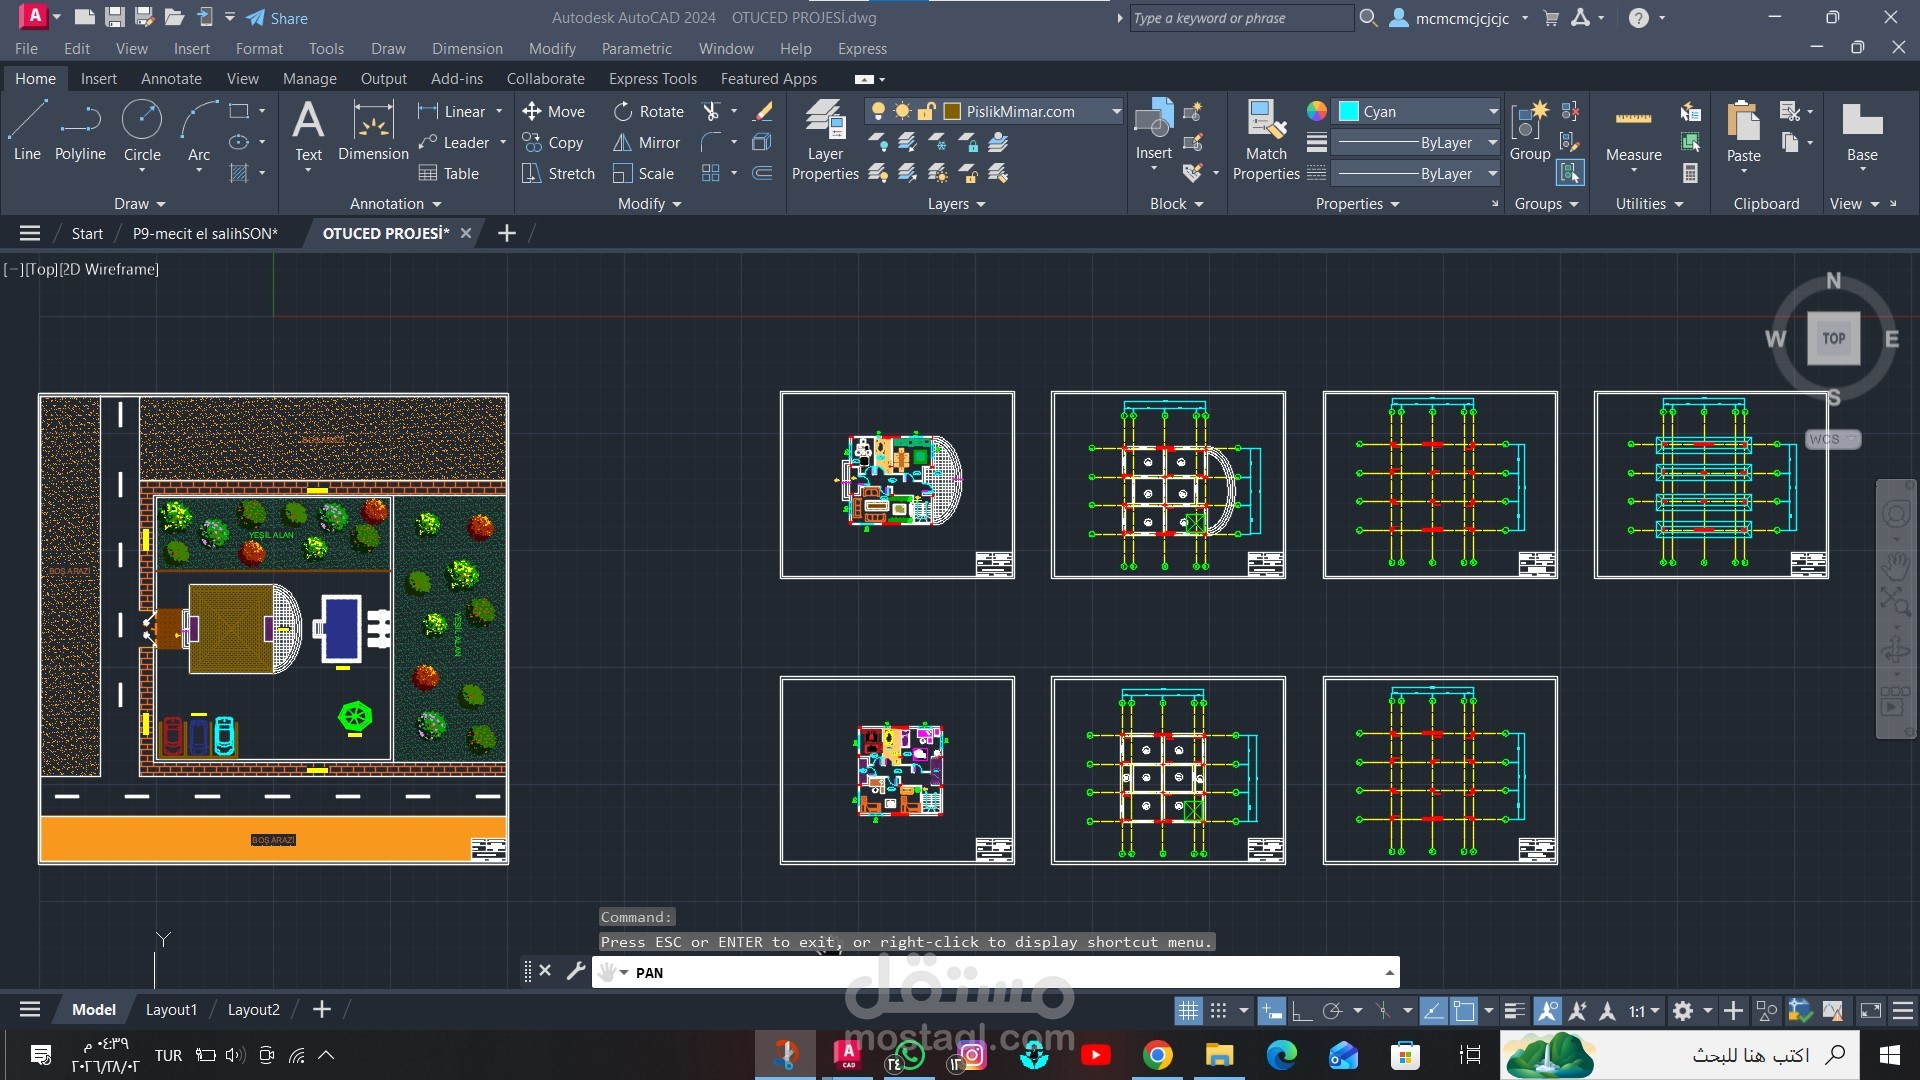Open the Base view tool

pyautogui.click(x=1862, y=131)
